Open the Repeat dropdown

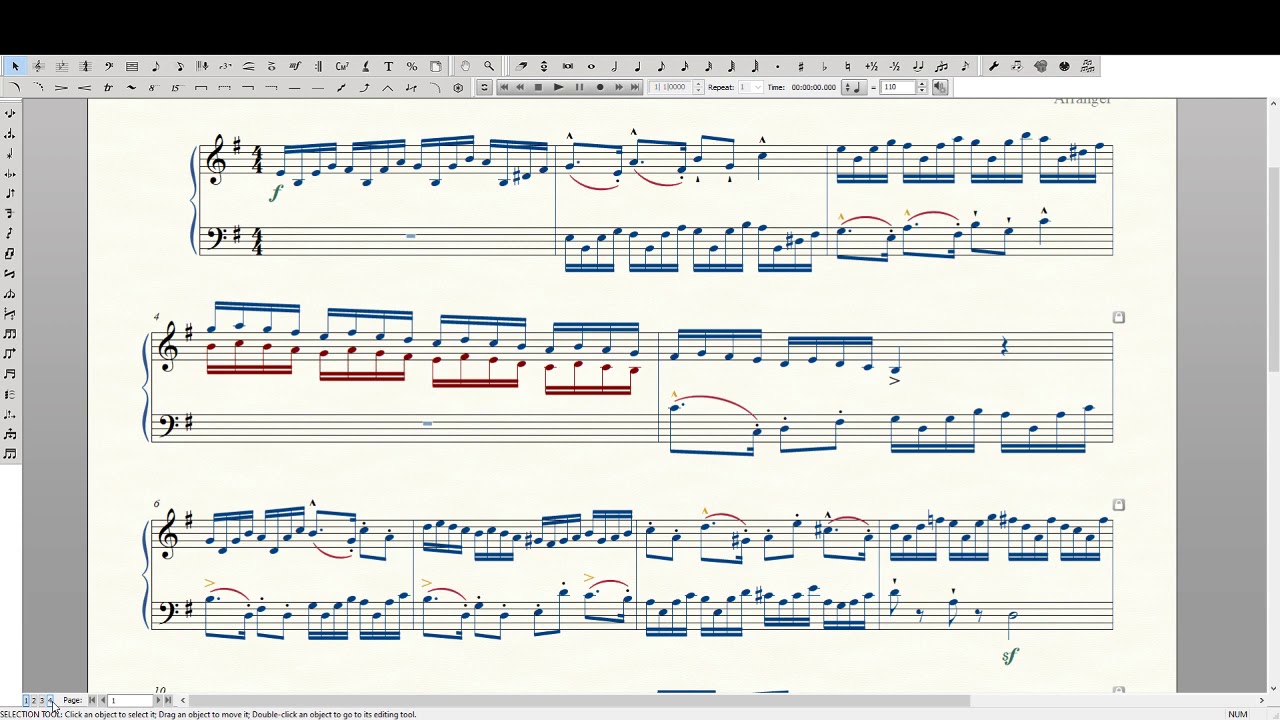tap(750, 87)
